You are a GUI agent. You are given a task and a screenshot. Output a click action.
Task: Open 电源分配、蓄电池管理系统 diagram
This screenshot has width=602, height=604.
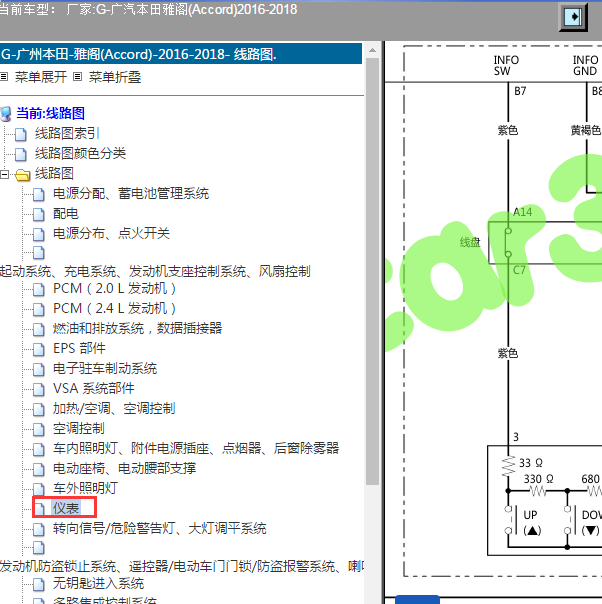[131, 193]
